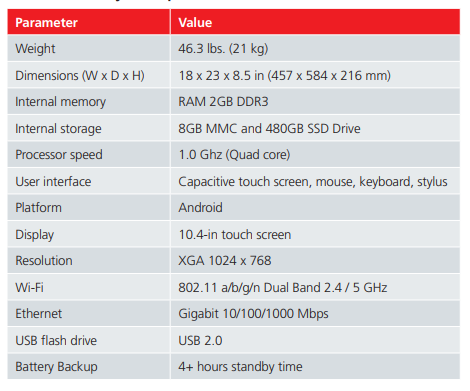This screenshot has height=391, width=470.
Task: Click the XGA 1024 x 768 value
Action: [225, 261]
